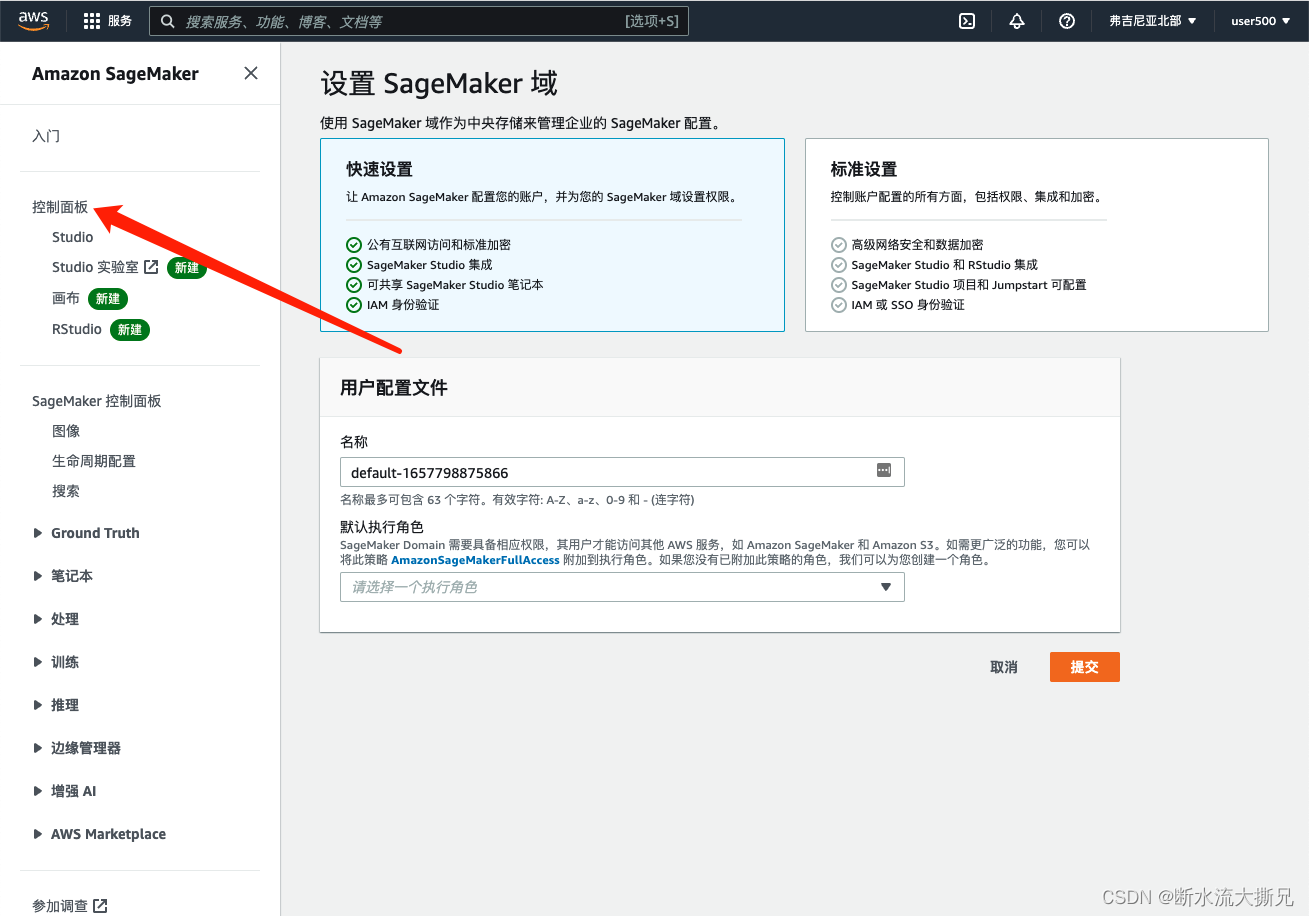Screen dimensions: 1309x916
Task: Open the 弗吉尼亚北部 region dropdown
Action: point(1153,21)
